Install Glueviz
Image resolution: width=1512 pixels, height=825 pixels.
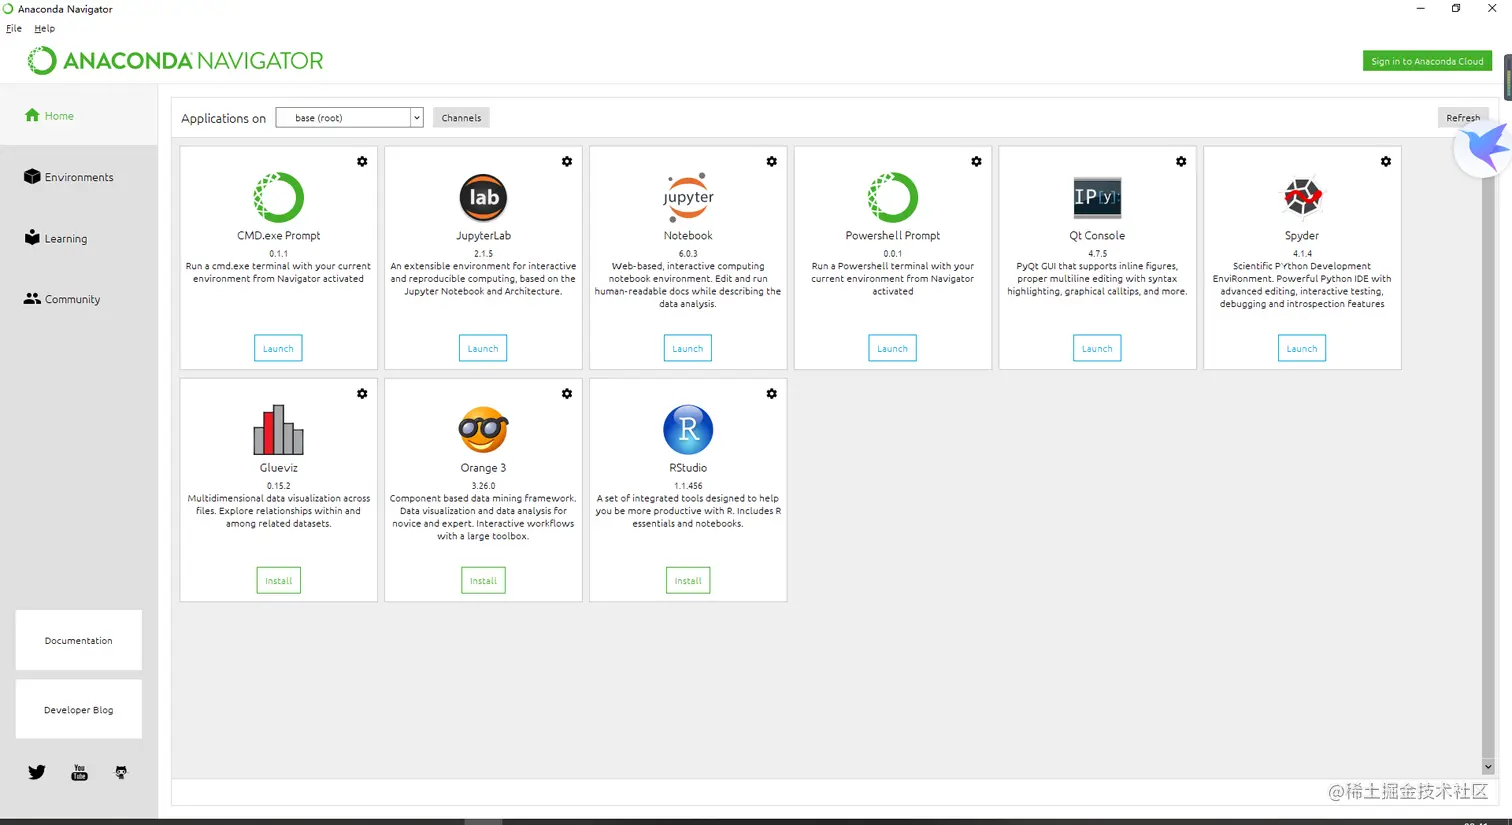point(279,580)
